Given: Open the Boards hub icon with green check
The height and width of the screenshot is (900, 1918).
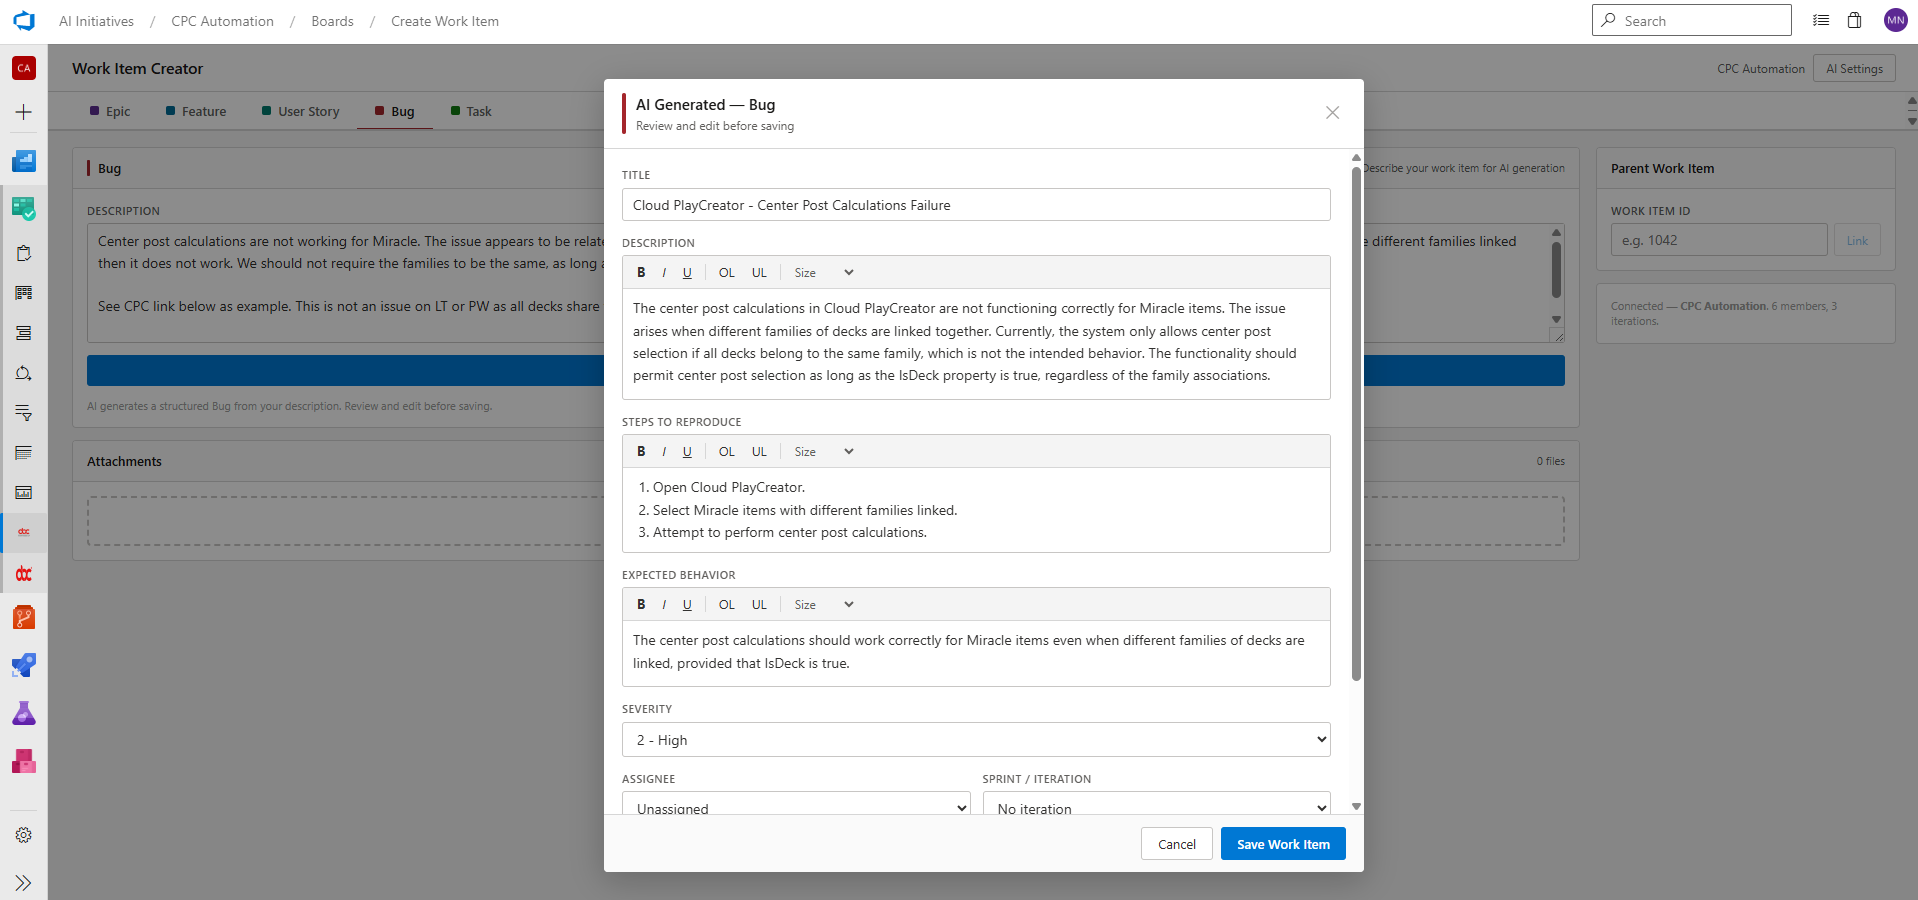Looking at the screenshot, I should click(24, 209).
